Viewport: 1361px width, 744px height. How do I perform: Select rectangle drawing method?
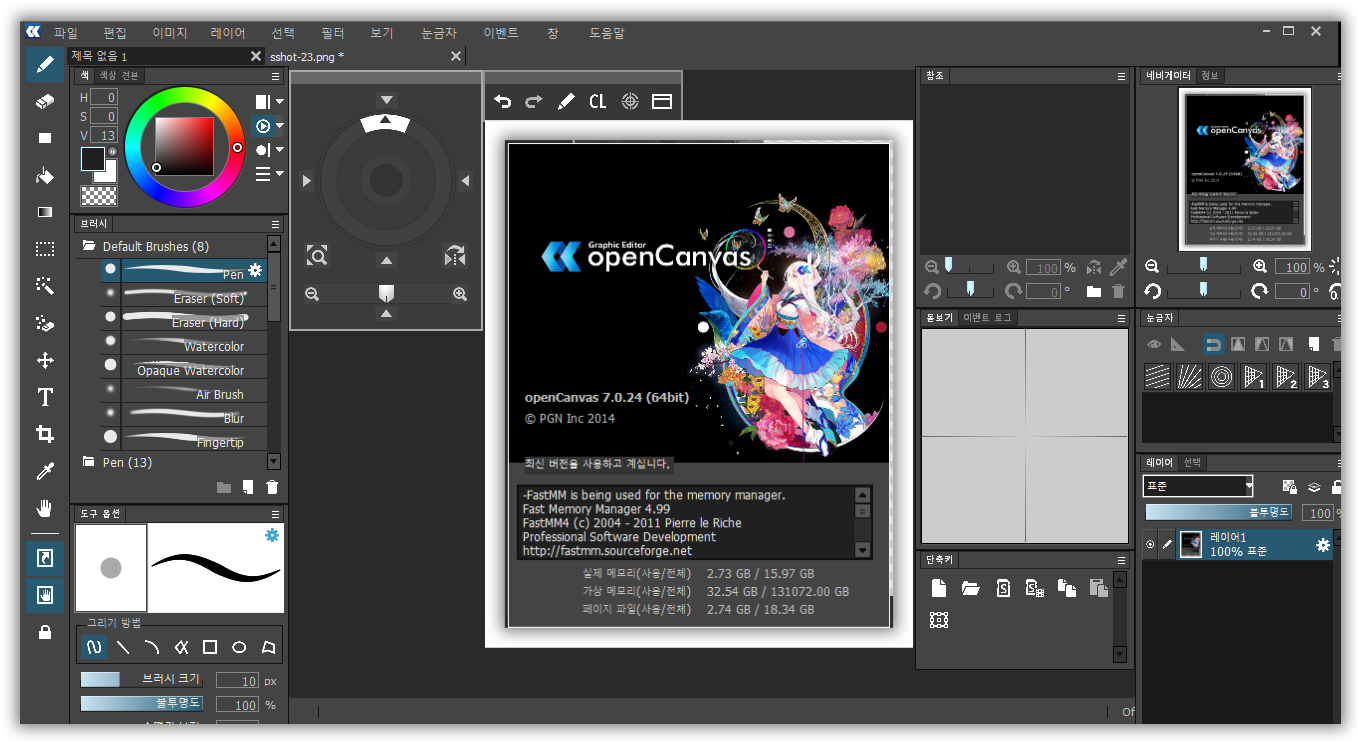(210, 647)
